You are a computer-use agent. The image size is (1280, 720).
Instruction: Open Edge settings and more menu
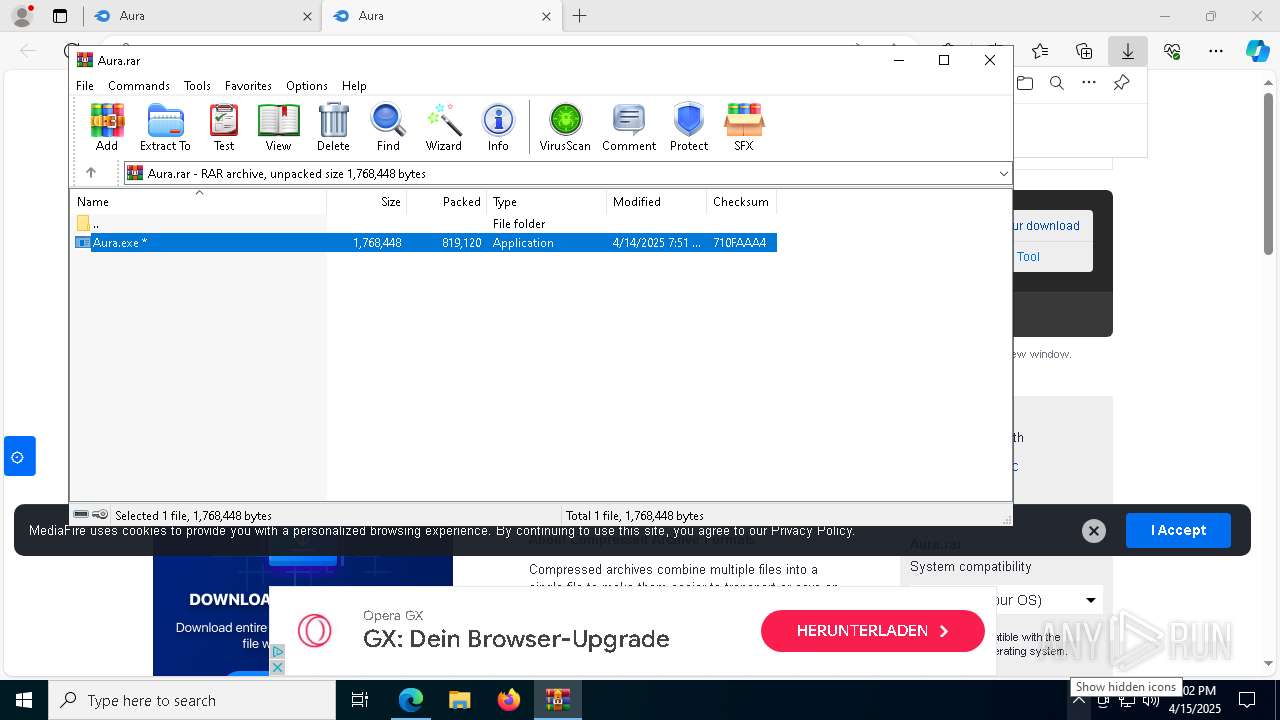pyautogui.click(x=1216, y=51)
